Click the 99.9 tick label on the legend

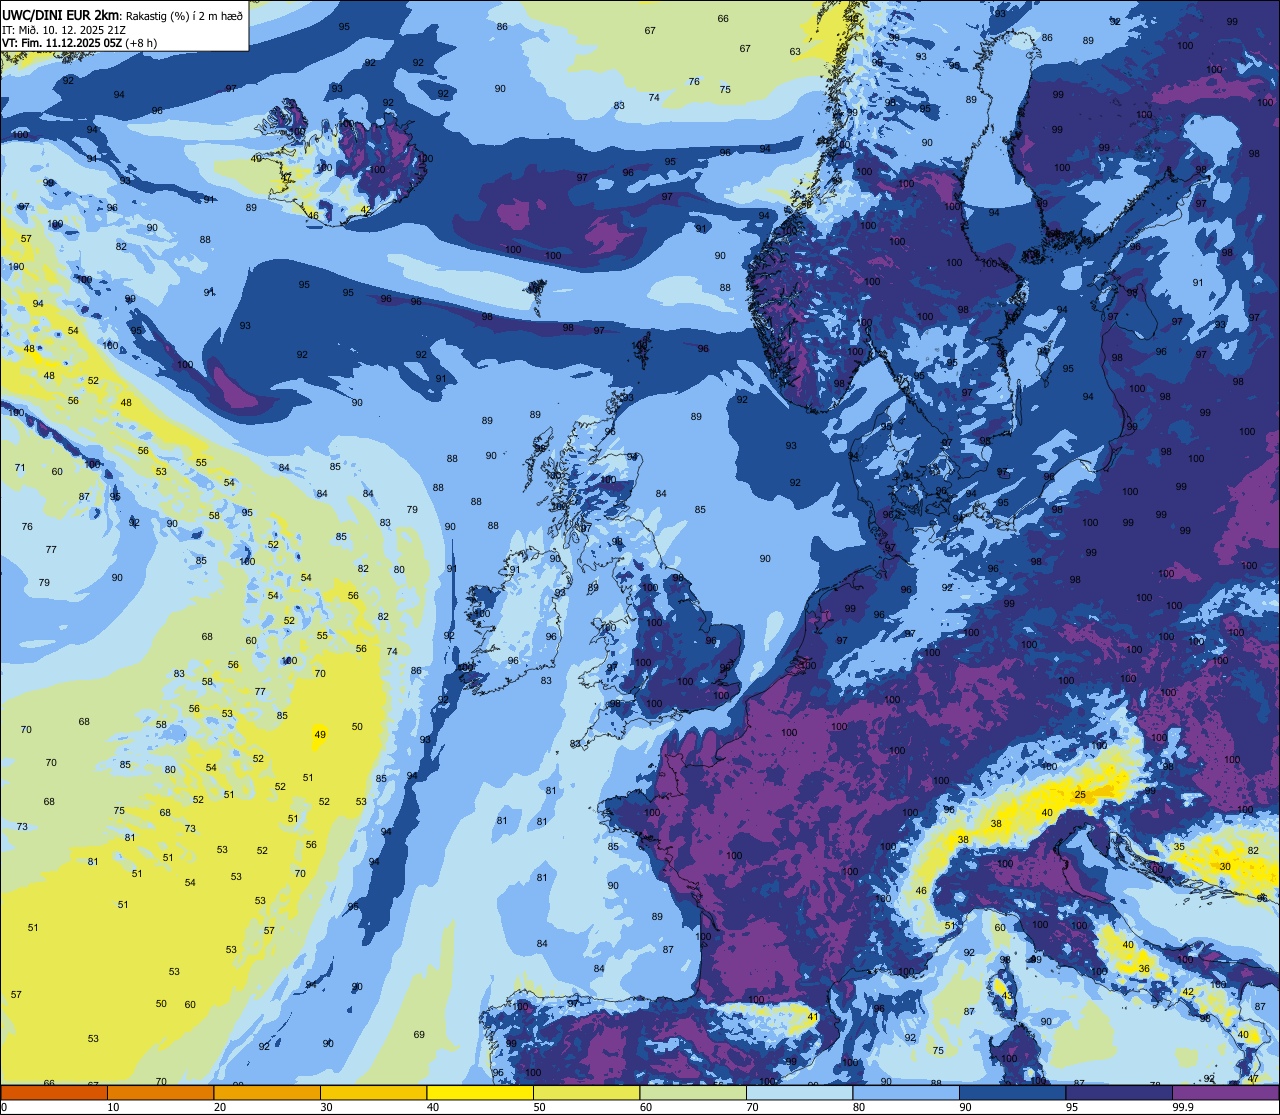pos(1183,1107)
